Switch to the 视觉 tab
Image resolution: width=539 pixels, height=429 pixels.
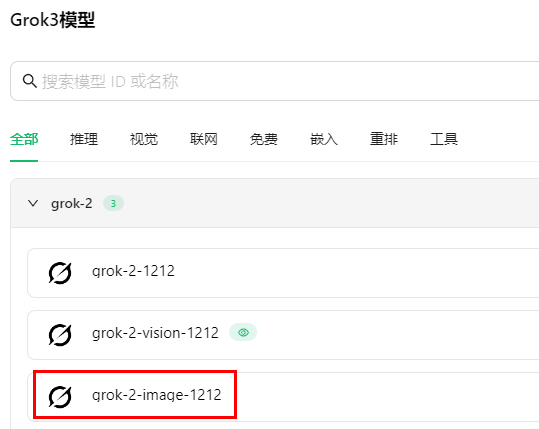(144, 140)
